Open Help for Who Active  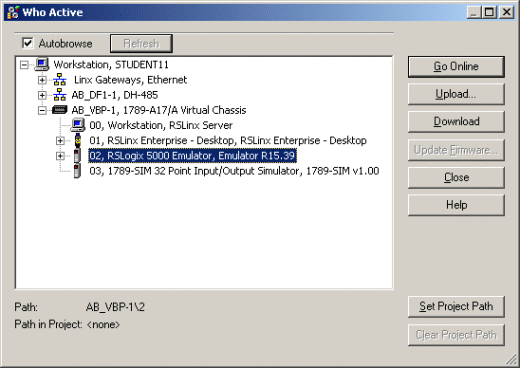click(456, 205)
